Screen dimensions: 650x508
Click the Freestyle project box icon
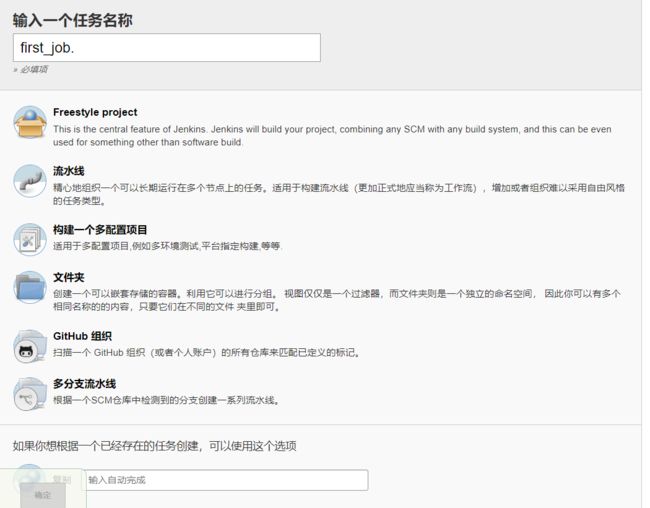[30, 122]
